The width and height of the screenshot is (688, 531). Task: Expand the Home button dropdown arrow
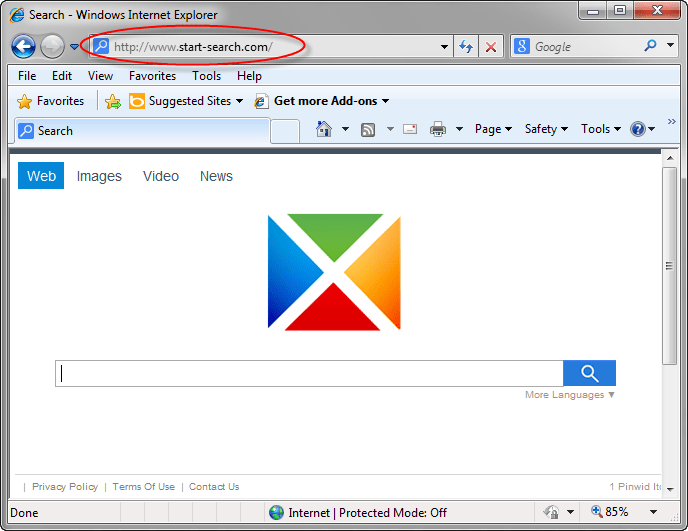coord(345,129)
